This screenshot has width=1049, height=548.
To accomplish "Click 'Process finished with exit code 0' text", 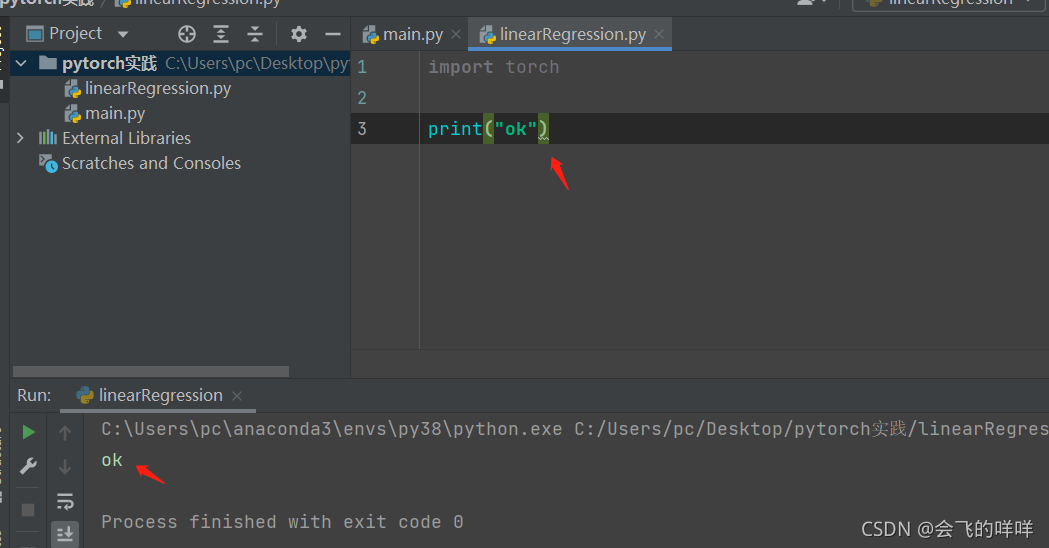I will click(282, 522).
